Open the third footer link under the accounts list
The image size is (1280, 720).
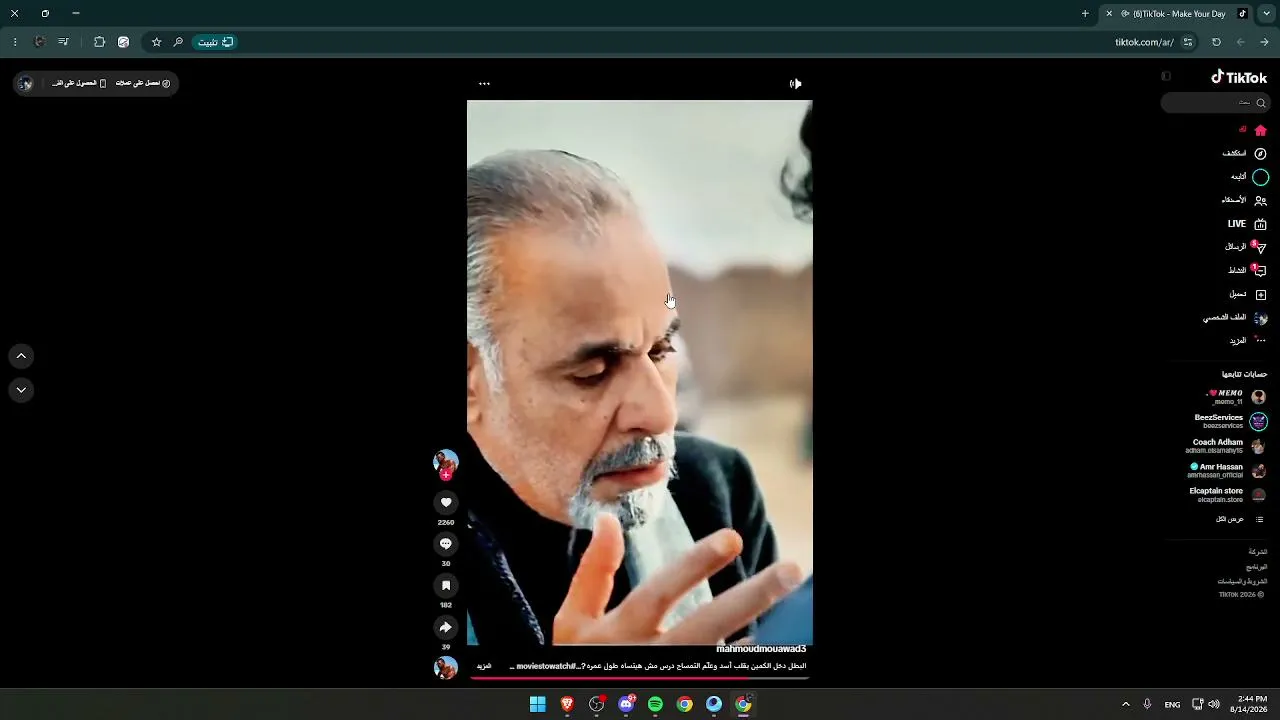coord(1242,581)
